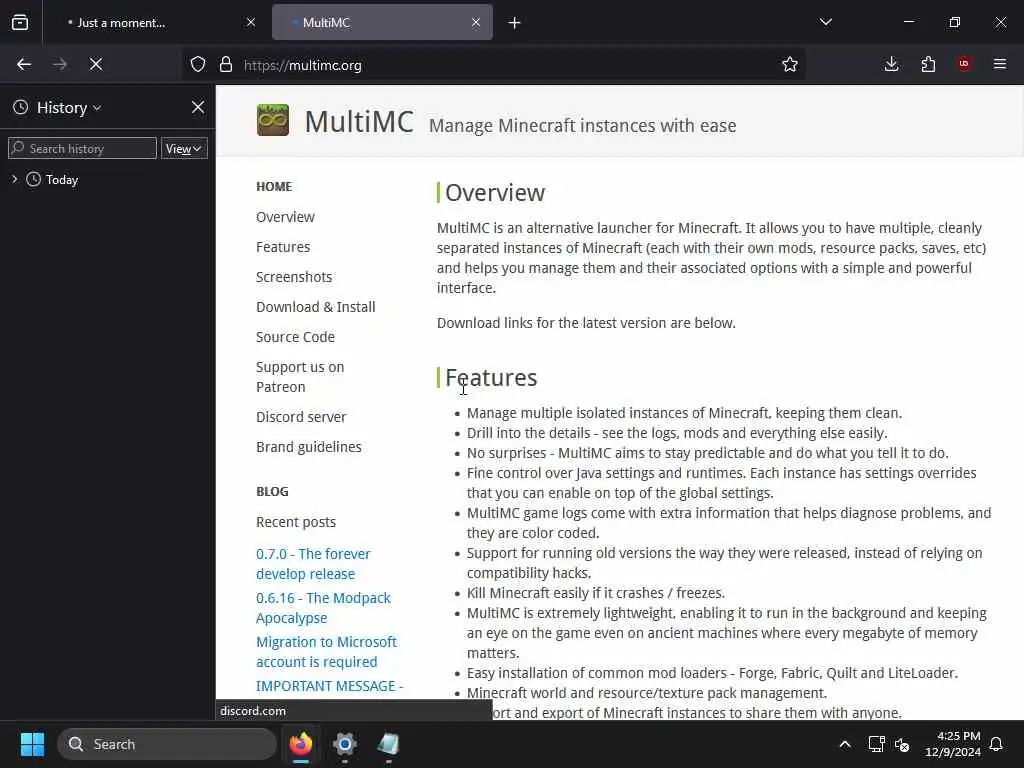Open '0.6.16 - The Modpack Apocalypse' post
The image size is (1024, 768).
tap(323, 607)
